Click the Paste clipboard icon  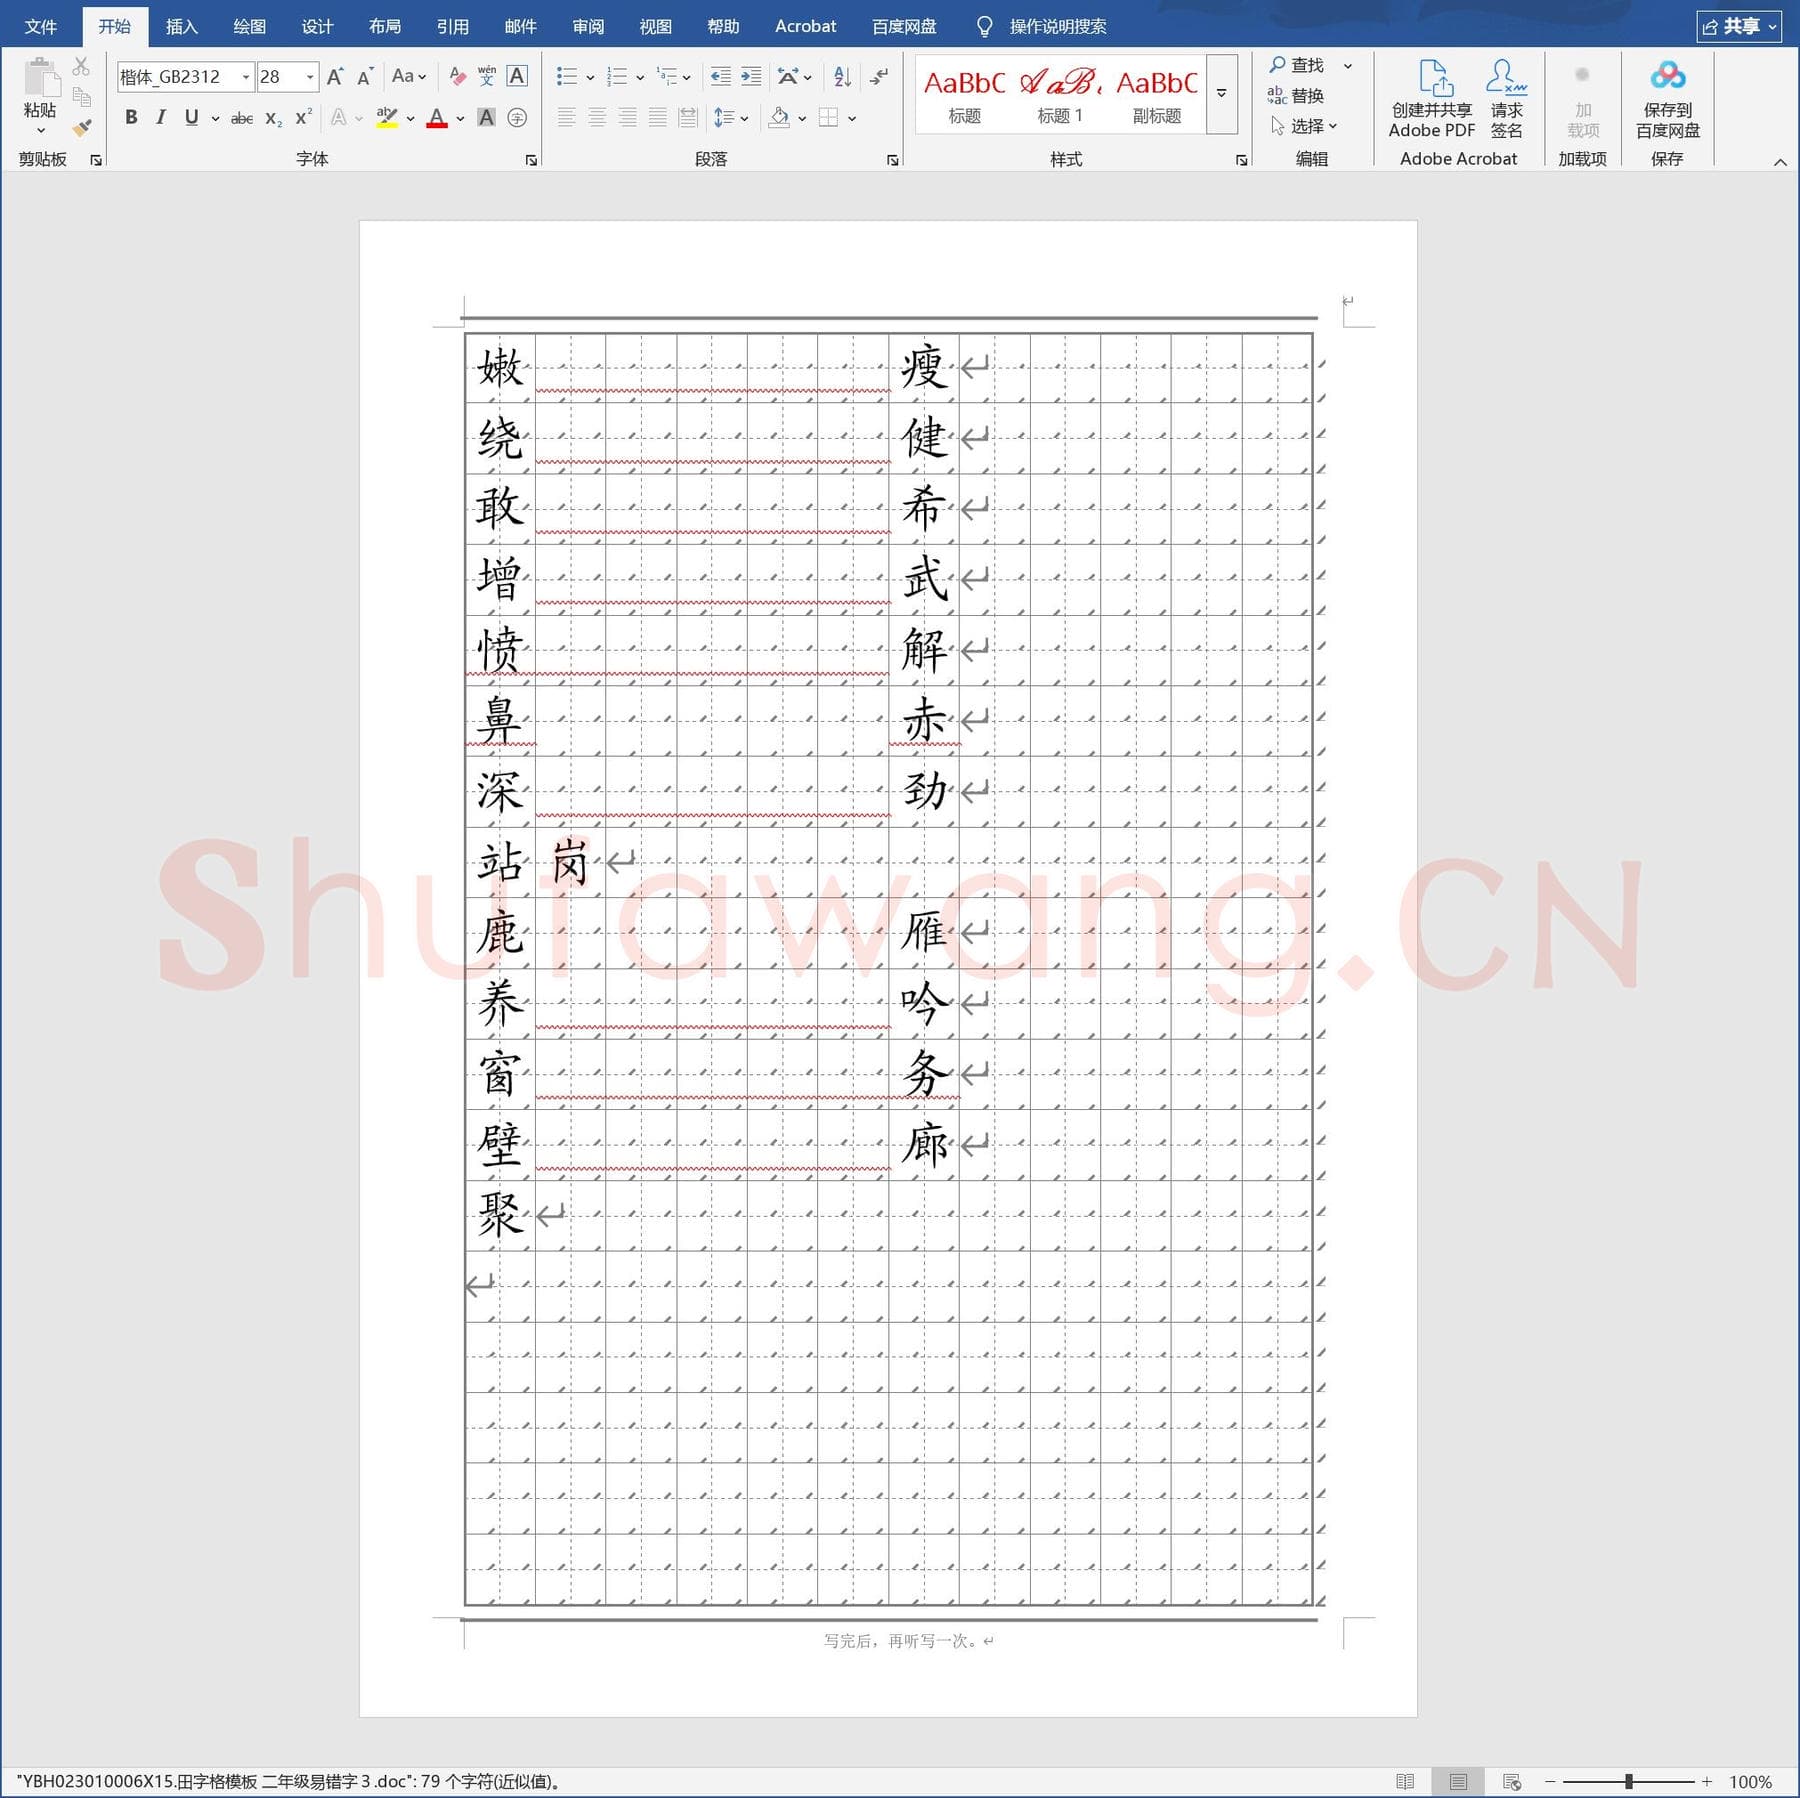tap(40, 78)
